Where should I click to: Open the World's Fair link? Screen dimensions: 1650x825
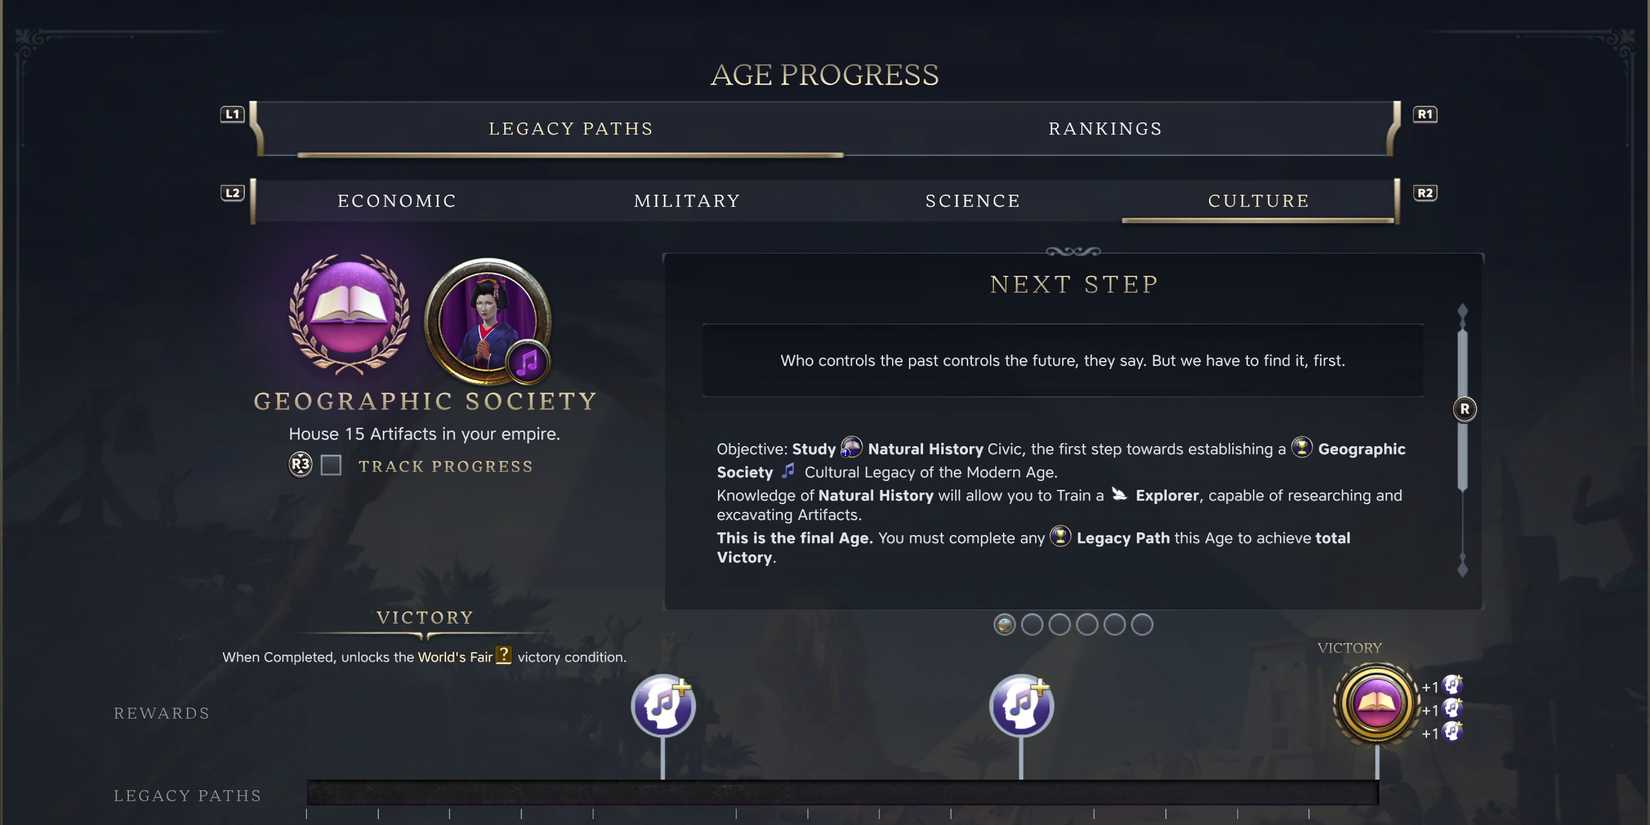[x=455, y=657]
